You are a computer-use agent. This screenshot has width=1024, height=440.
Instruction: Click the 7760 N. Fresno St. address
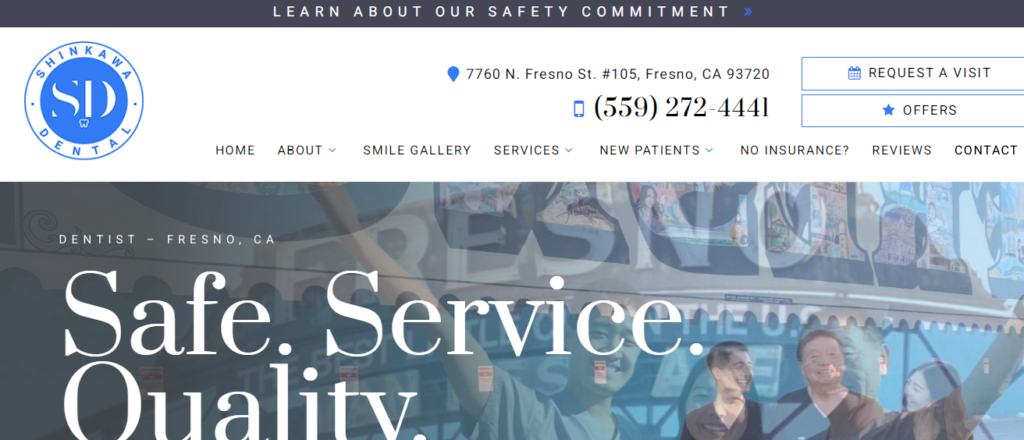(x=618, y=74)
